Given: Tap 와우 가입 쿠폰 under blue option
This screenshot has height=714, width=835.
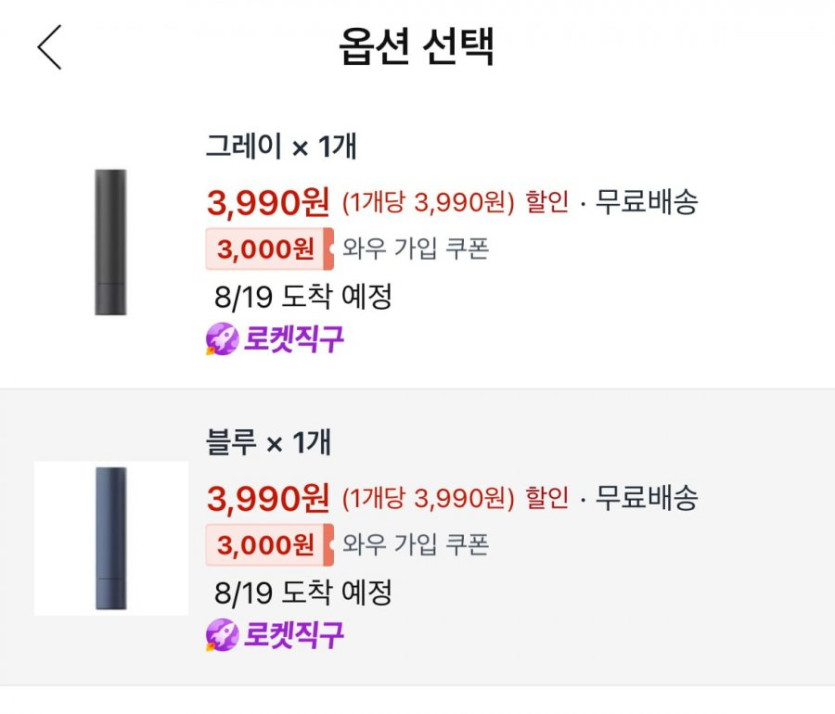Looking at the screenshot, I should [415, 545].
